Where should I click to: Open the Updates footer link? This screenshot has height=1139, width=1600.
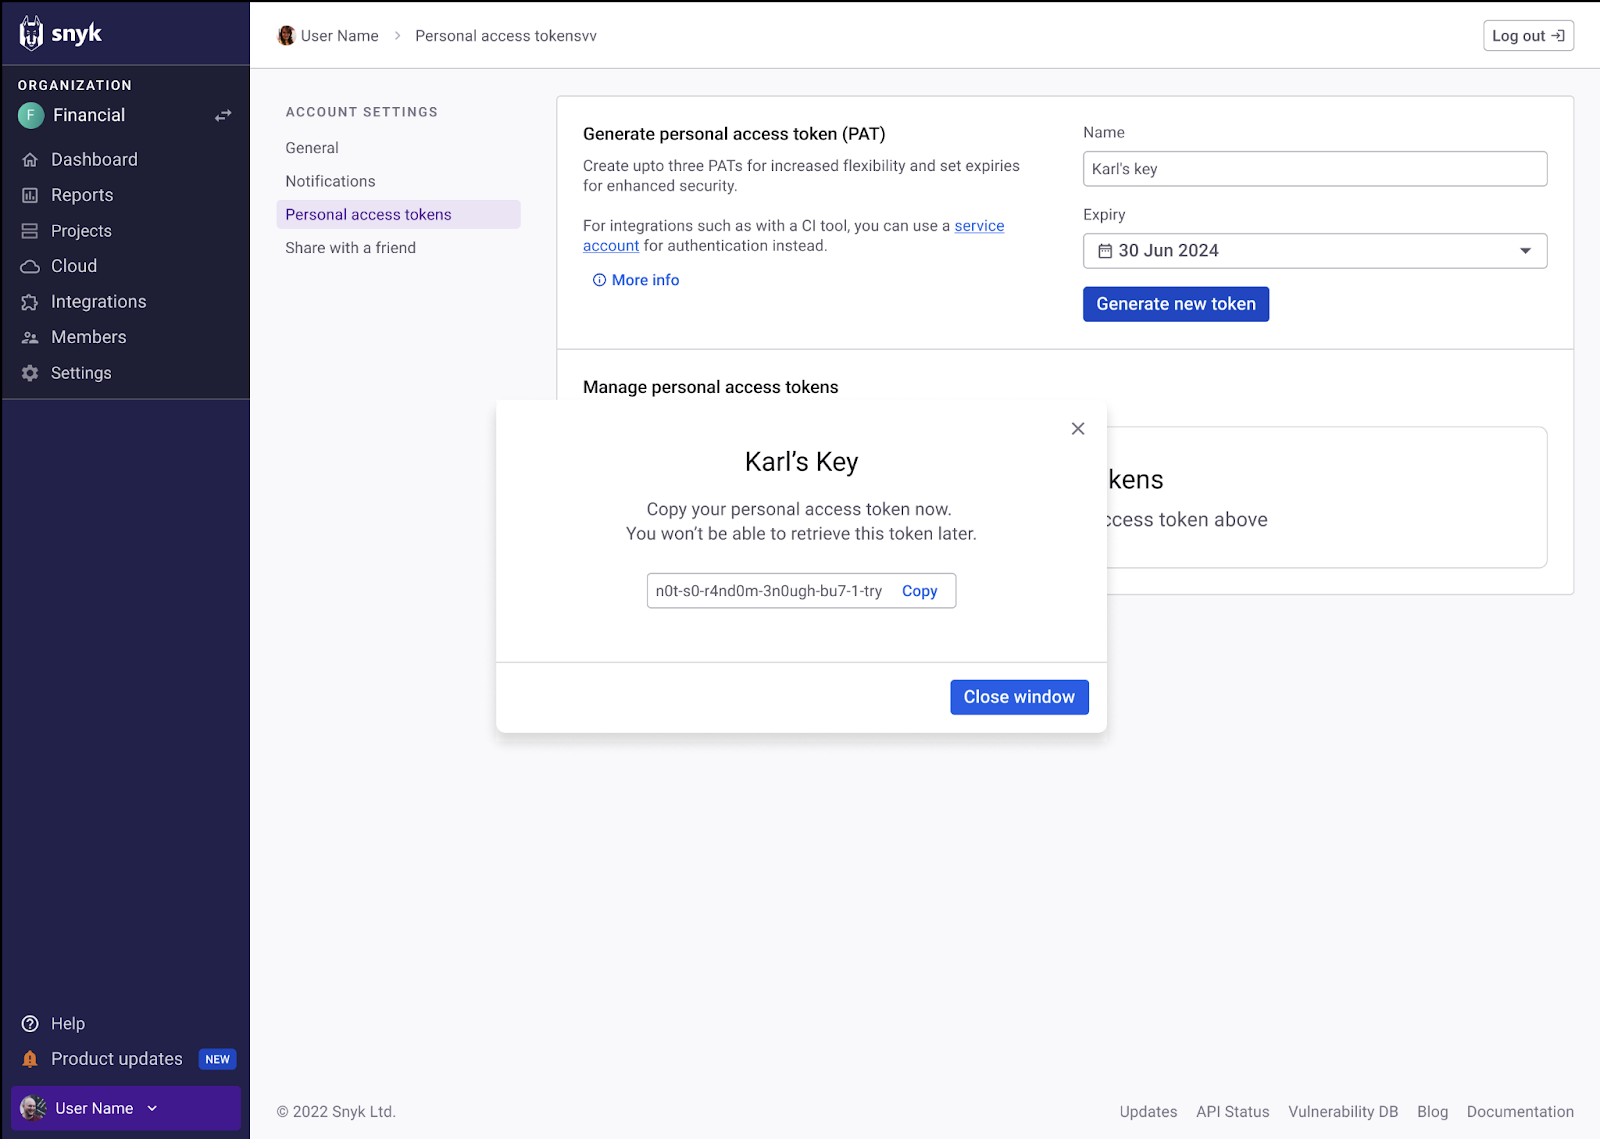1148,1112
